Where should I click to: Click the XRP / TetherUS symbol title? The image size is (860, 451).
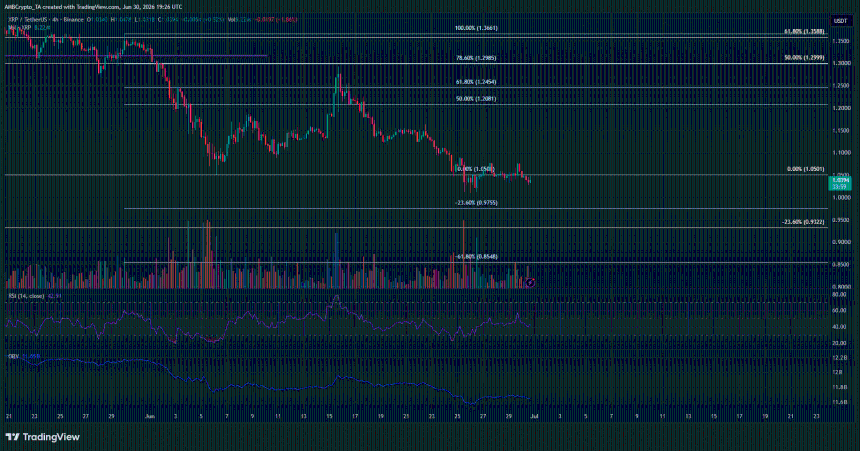29,20
